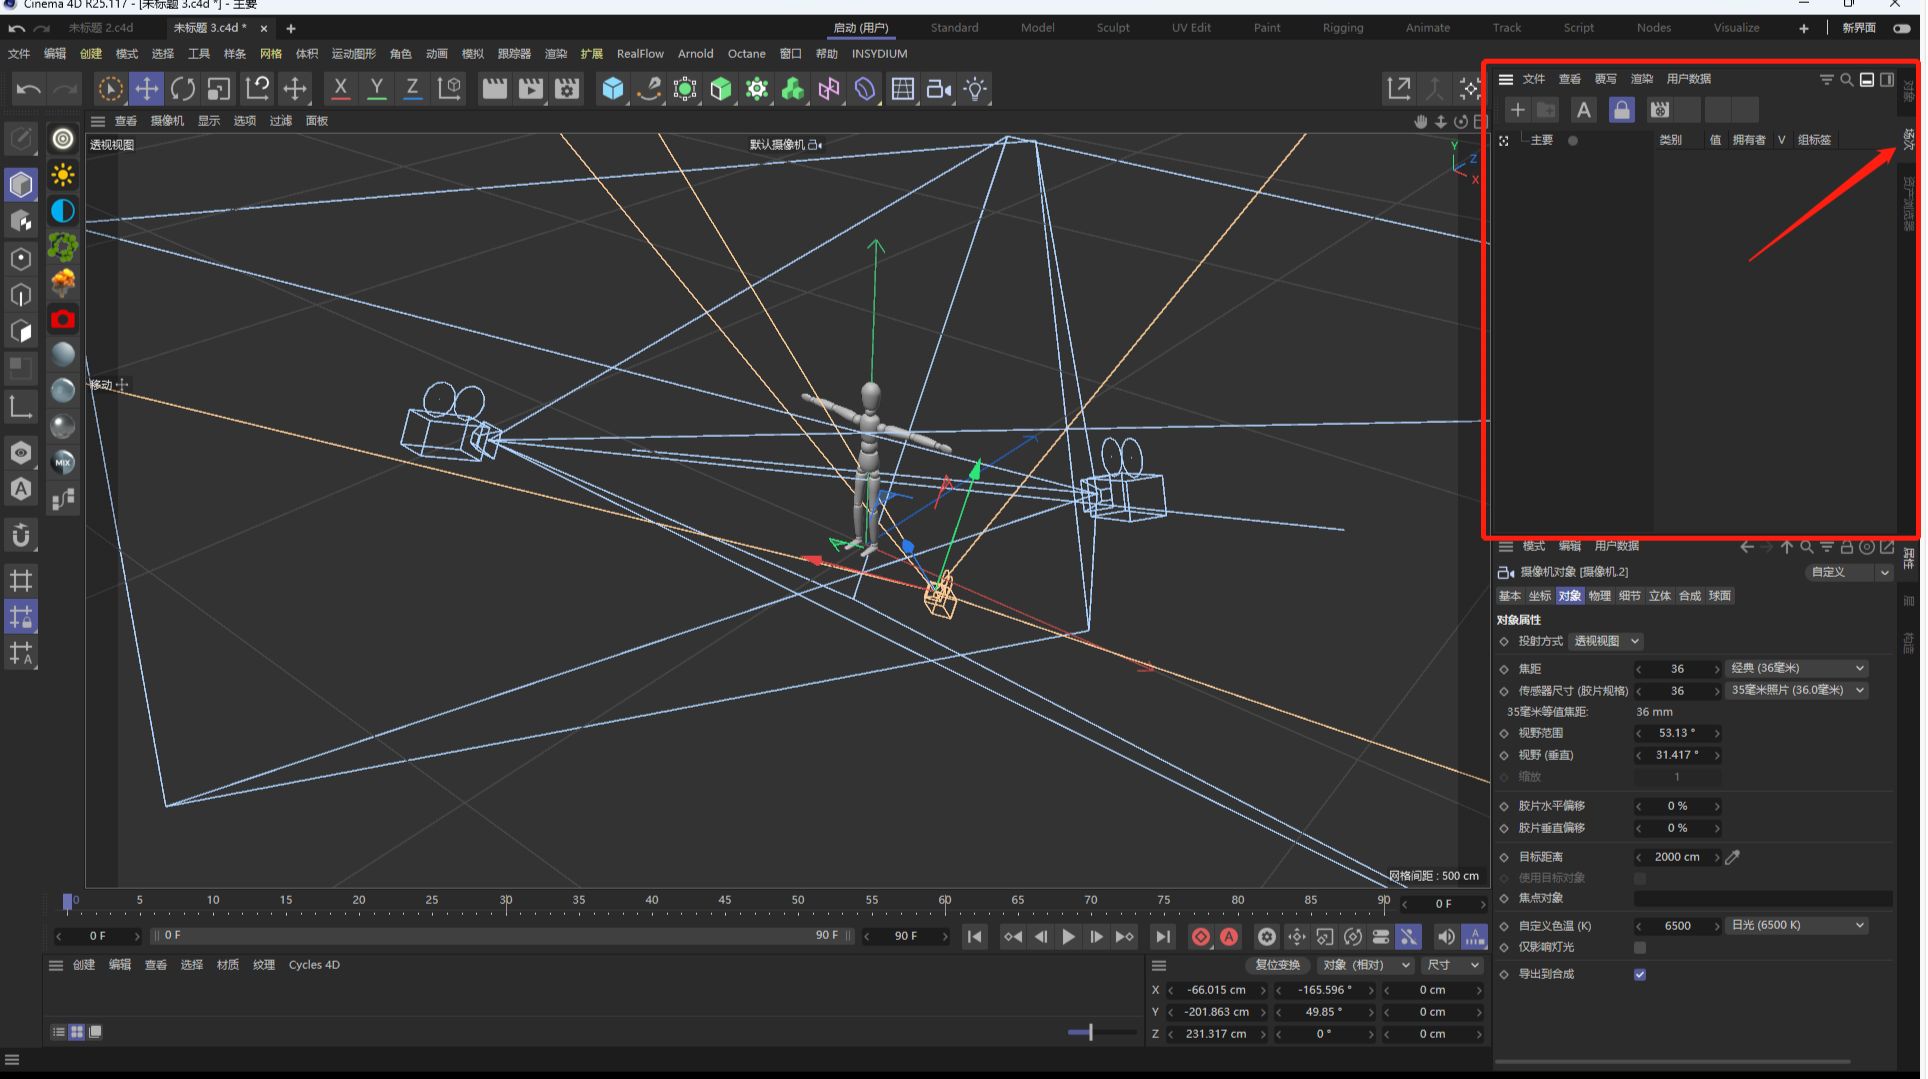Switch to the Sculpt layout
The height and width of the screenshot is (1079, 1928).
pyautogui.click(x=1112, y=28)
